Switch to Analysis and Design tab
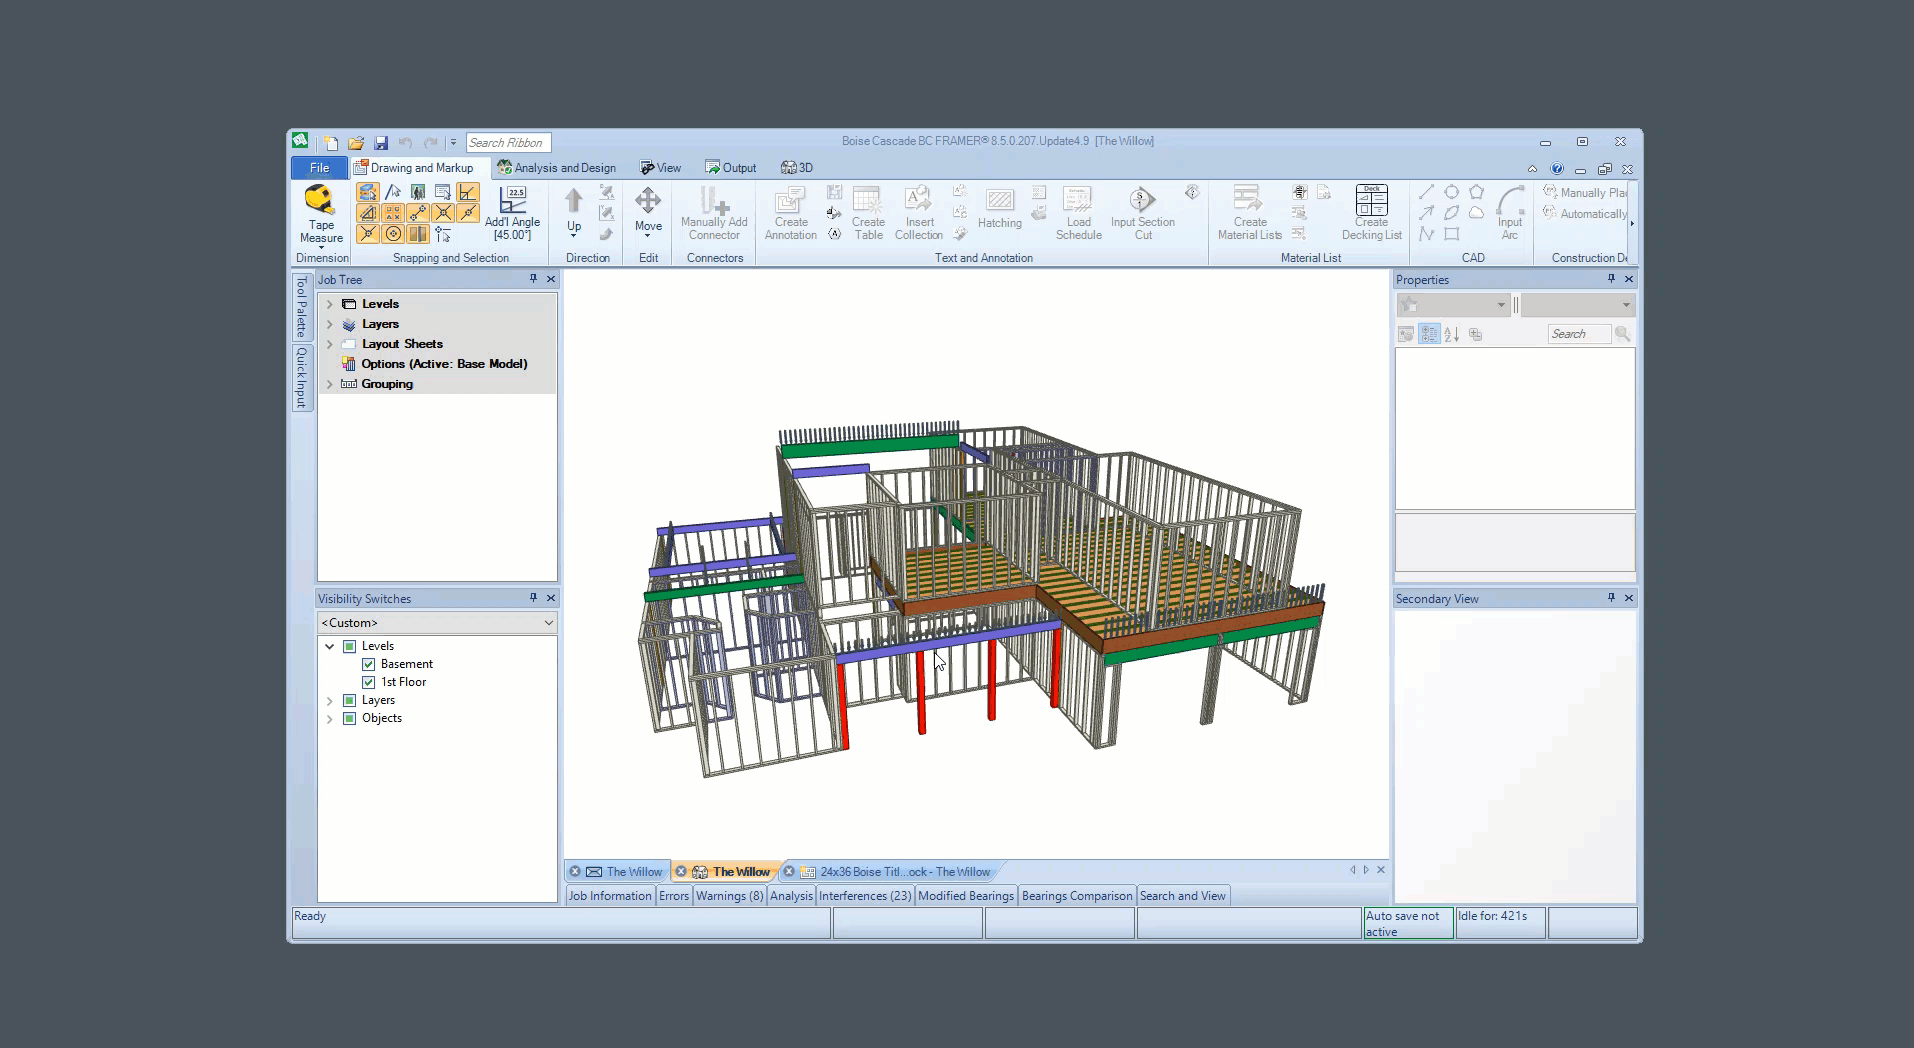Viewport: 1914px width, 1048px height. coord(557,168)
